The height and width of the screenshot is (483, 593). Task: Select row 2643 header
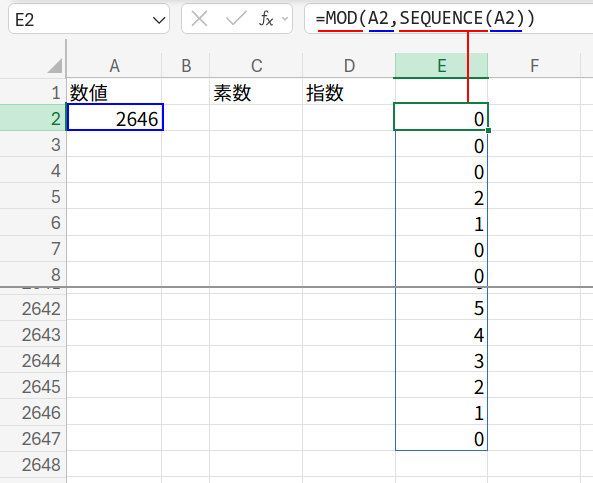33,334
